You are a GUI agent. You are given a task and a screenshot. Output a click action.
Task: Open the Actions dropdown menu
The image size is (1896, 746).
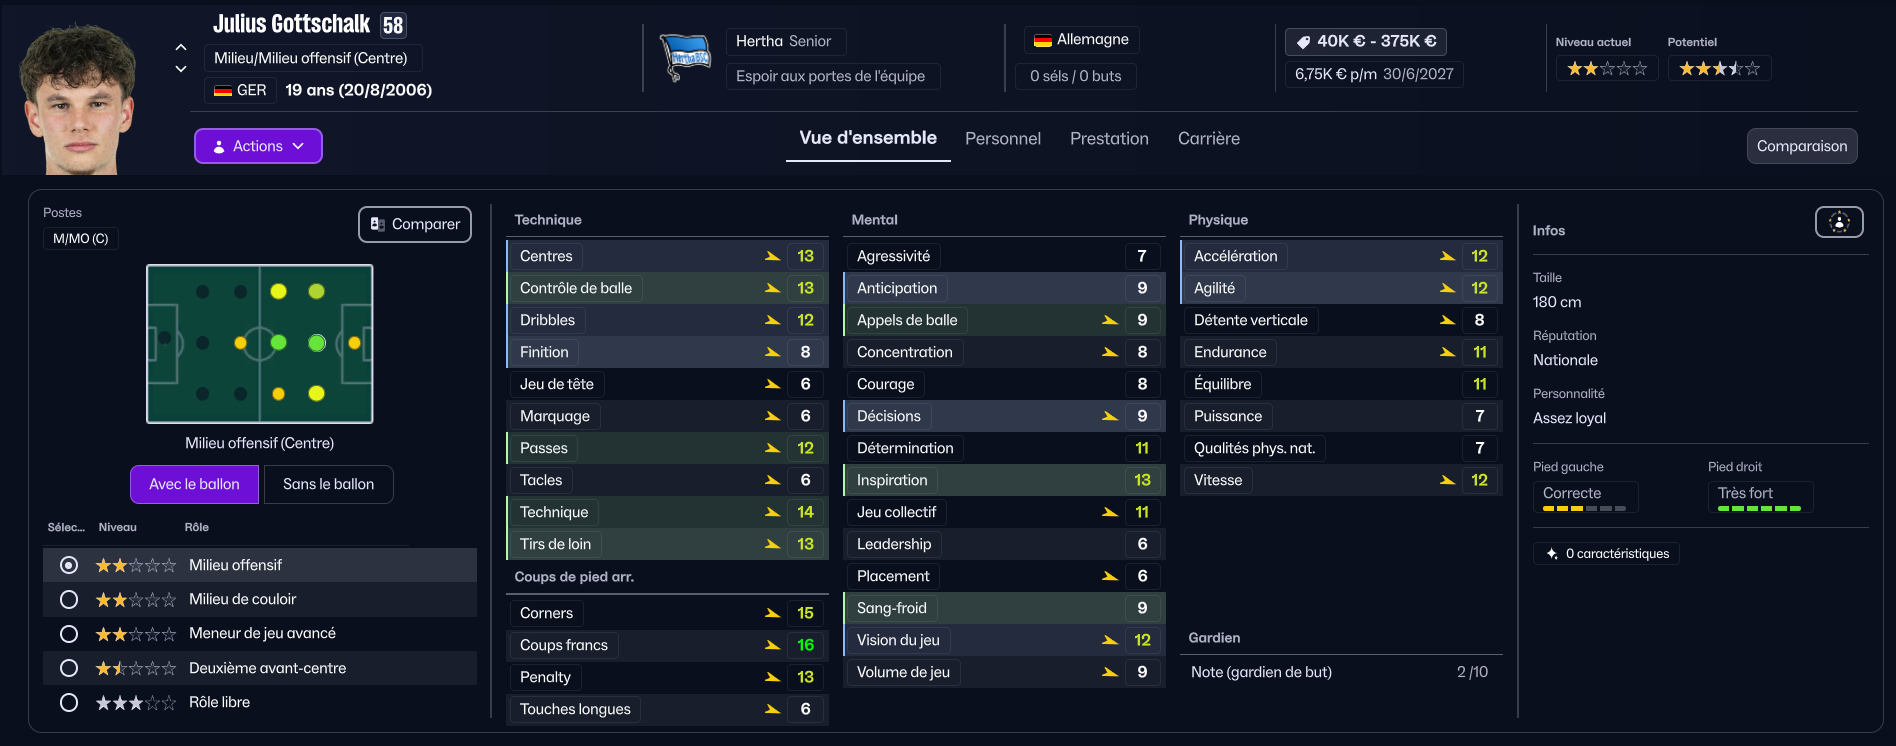tap(258, 146)
